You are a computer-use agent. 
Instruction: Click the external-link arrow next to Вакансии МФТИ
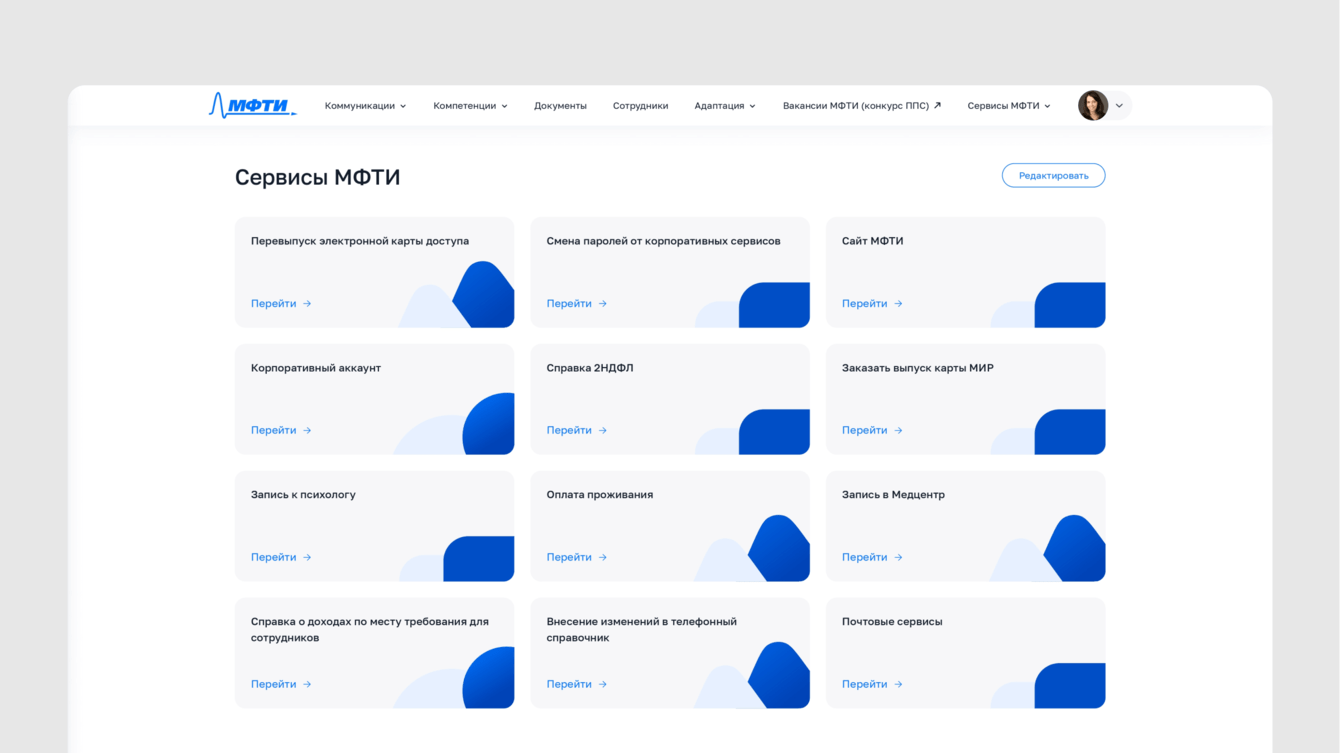click(x=937, y=105)
